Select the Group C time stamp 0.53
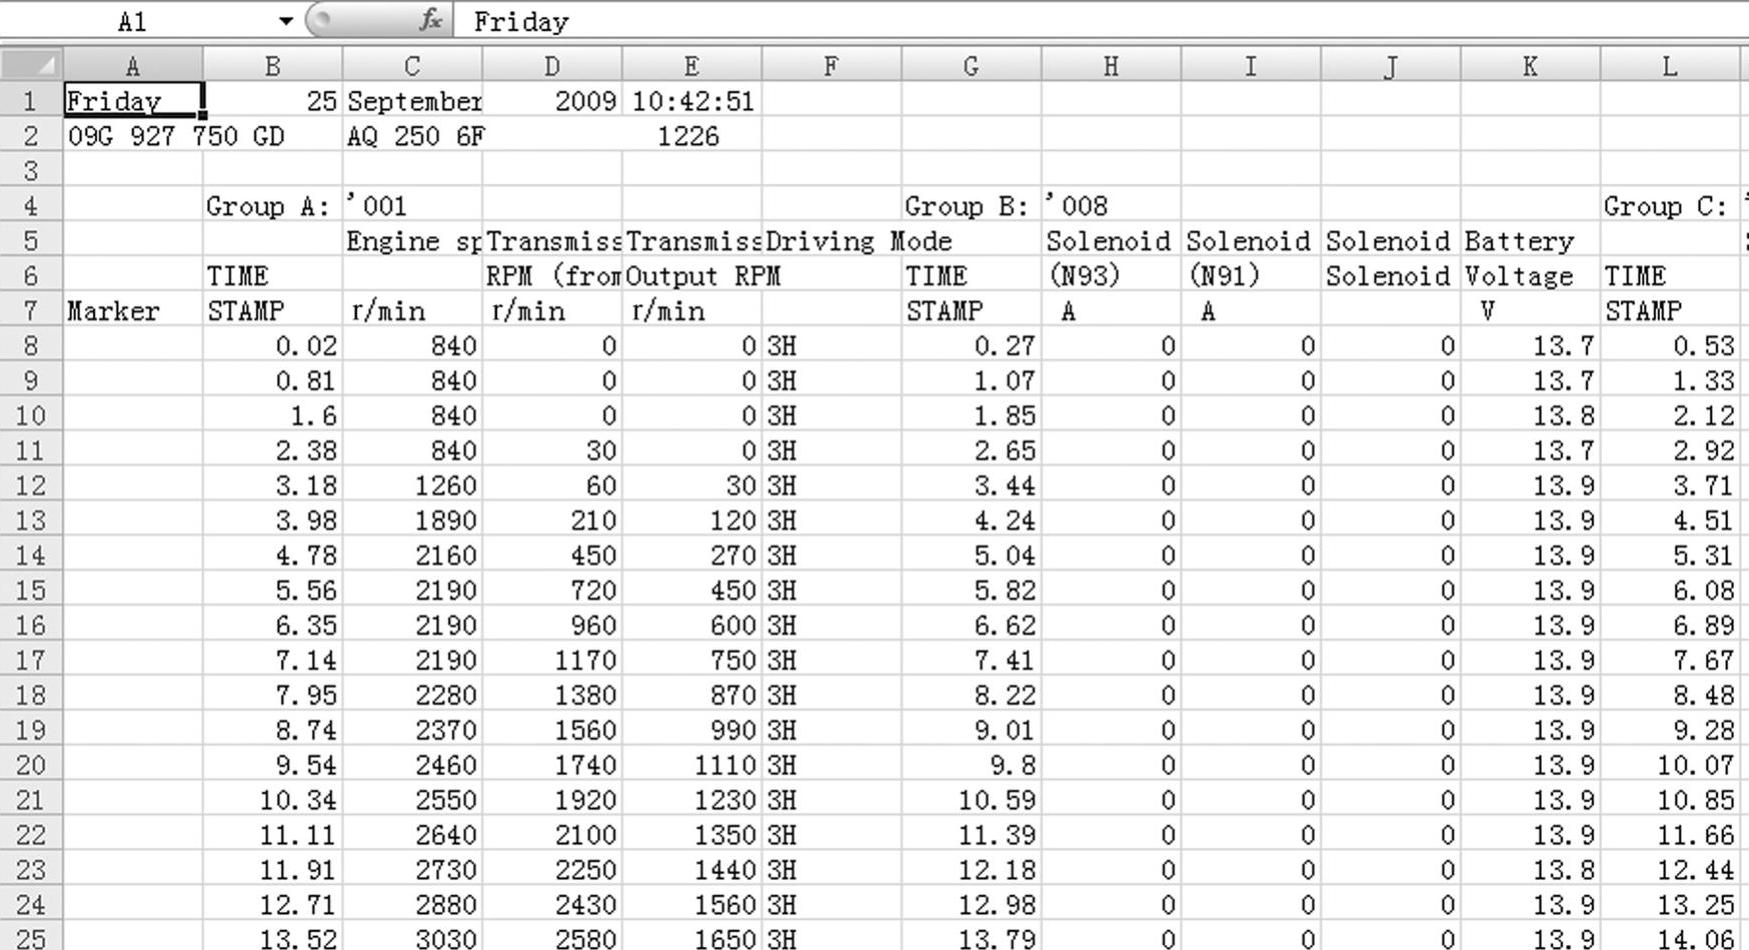1749x950 pixels. pos(1670,346)
